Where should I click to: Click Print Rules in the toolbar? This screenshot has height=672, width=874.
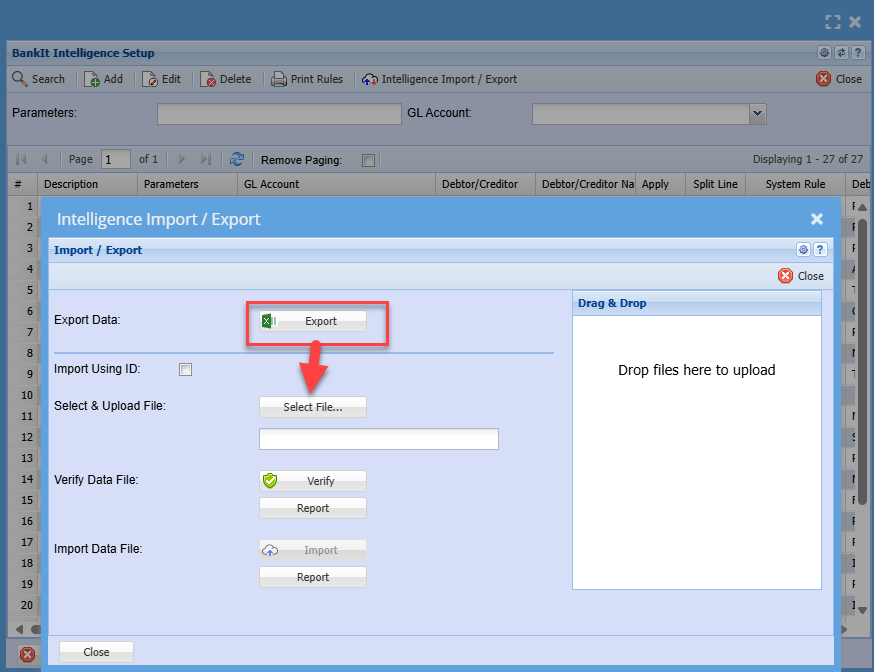pyautogui.click(x=307, y=79)
